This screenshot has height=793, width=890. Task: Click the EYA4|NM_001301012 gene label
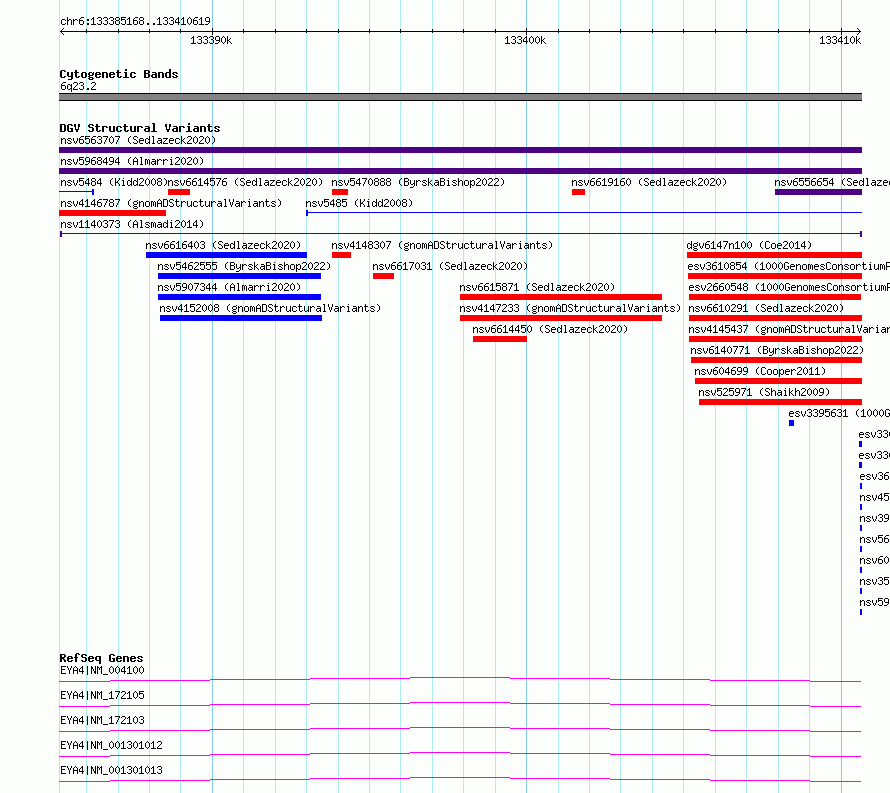(111, 745)
